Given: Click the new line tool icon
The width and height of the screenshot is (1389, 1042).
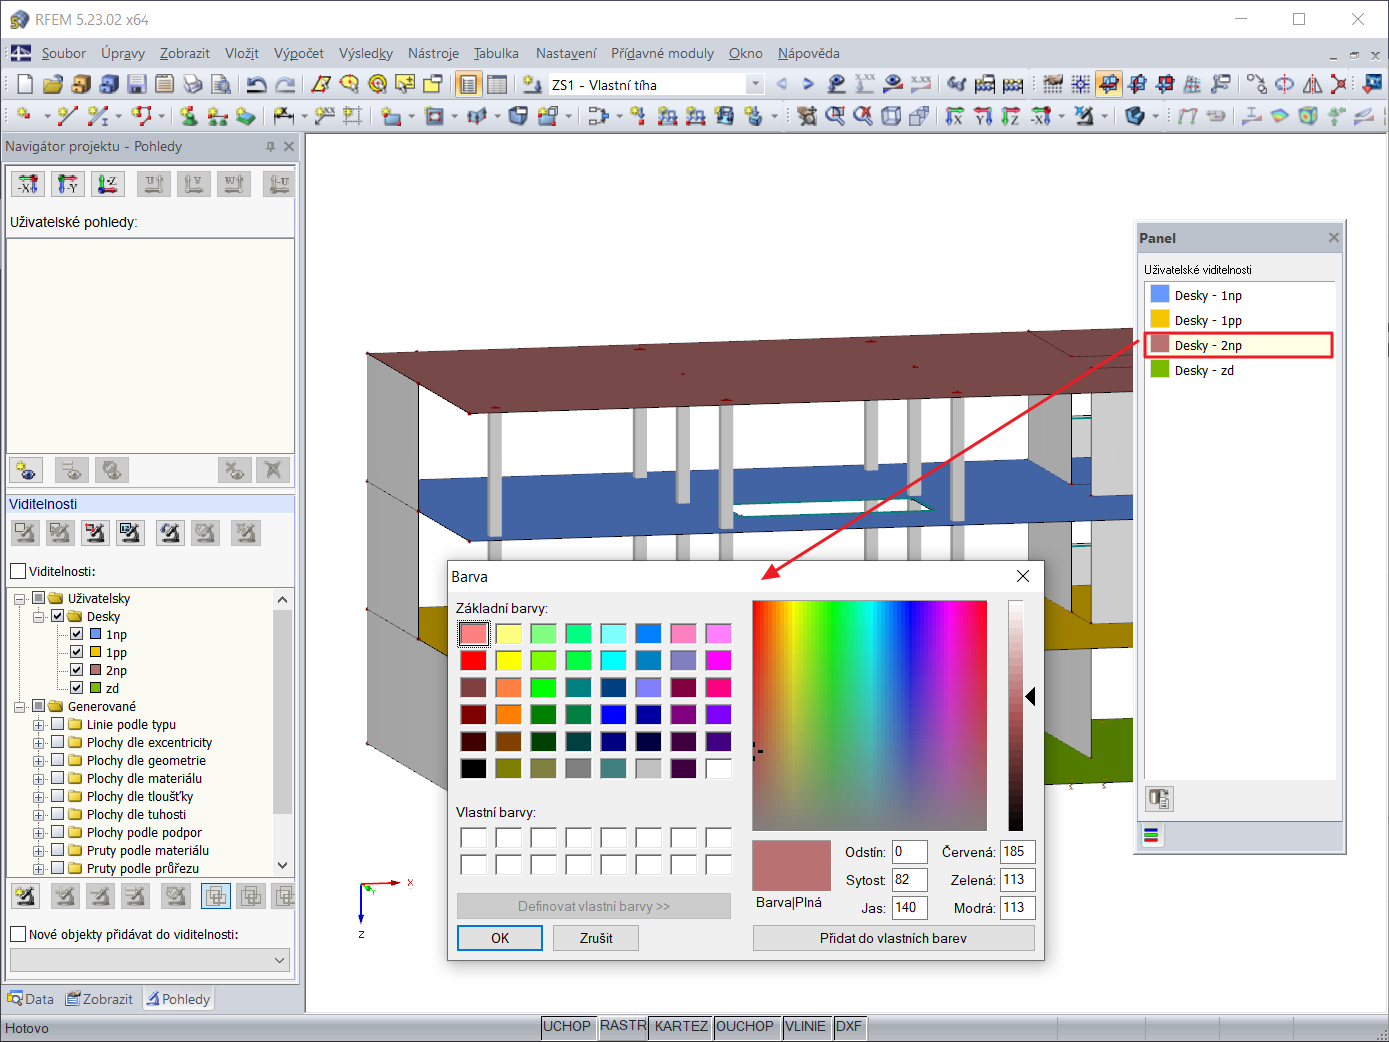Looking at the screenshot, I should coord(67,116).
